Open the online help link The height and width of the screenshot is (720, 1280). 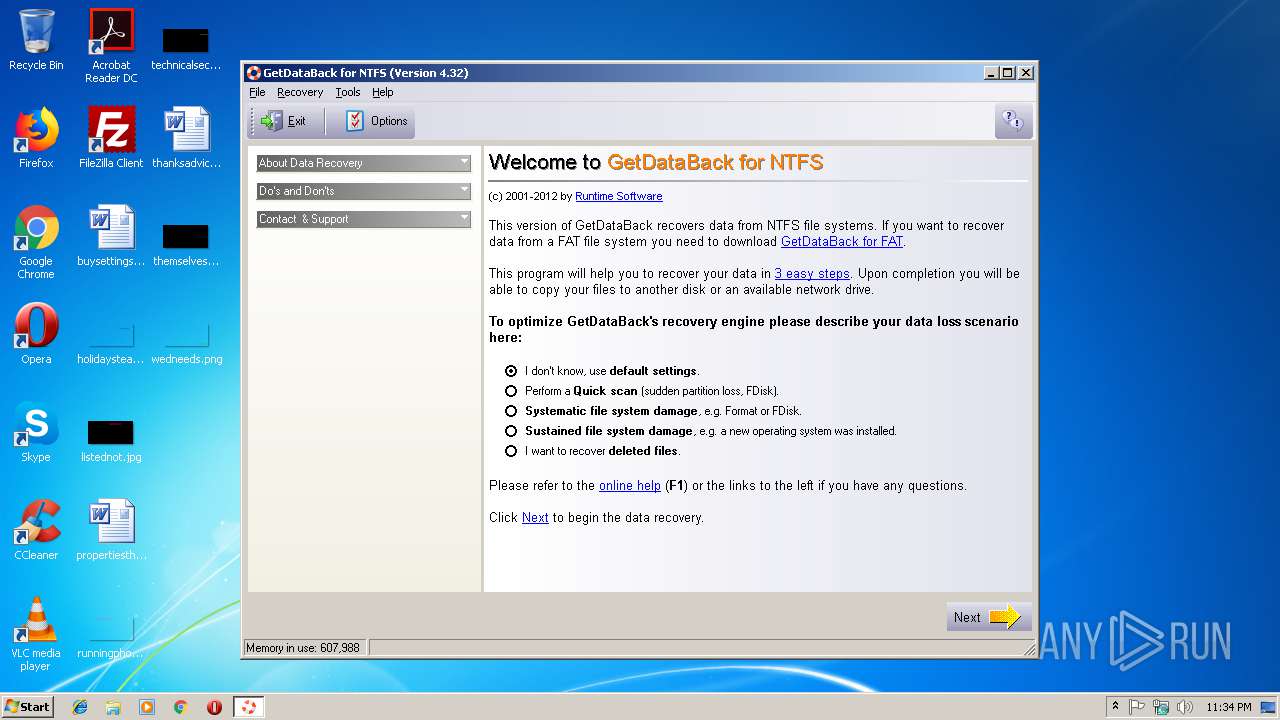point(629,485)
